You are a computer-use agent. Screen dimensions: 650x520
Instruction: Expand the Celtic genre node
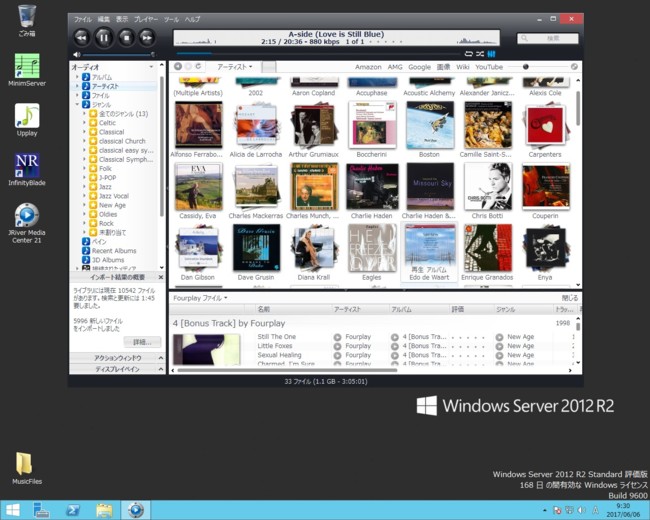tap(84, 123)
